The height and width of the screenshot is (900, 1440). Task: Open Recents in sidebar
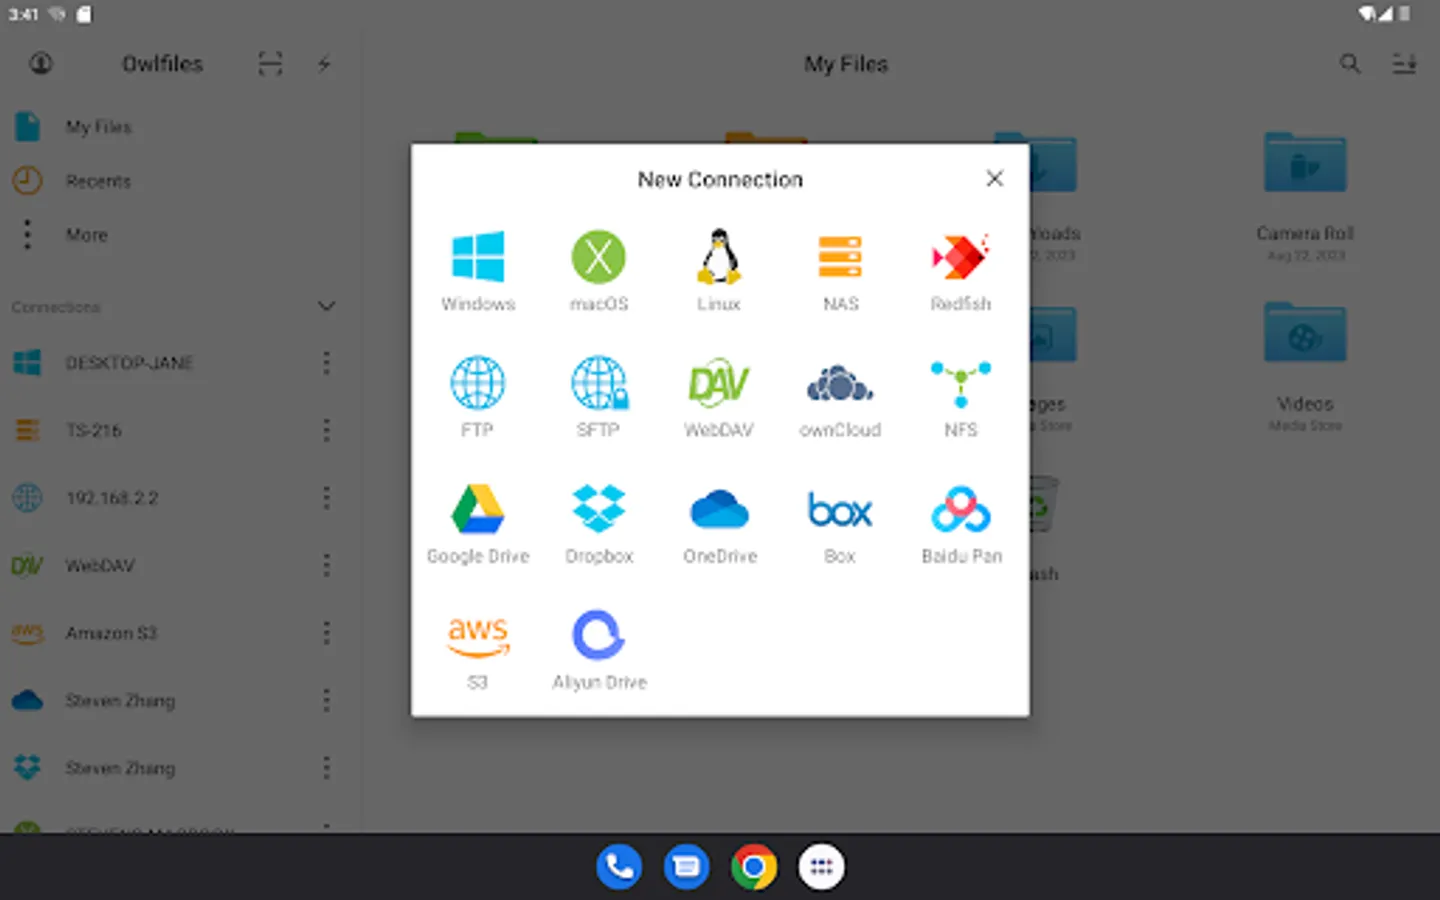pos(180,181)
